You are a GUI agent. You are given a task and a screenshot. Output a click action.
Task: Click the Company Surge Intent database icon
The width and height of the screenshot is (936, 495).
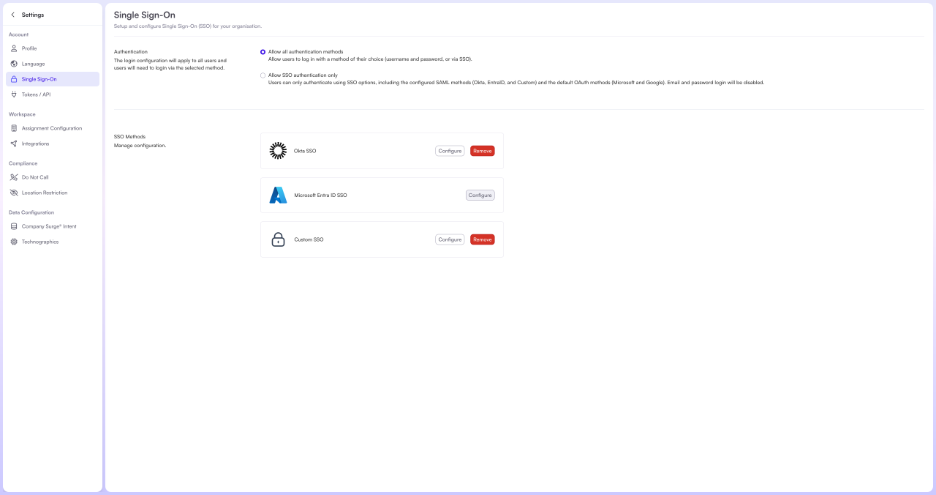(14, 226)
